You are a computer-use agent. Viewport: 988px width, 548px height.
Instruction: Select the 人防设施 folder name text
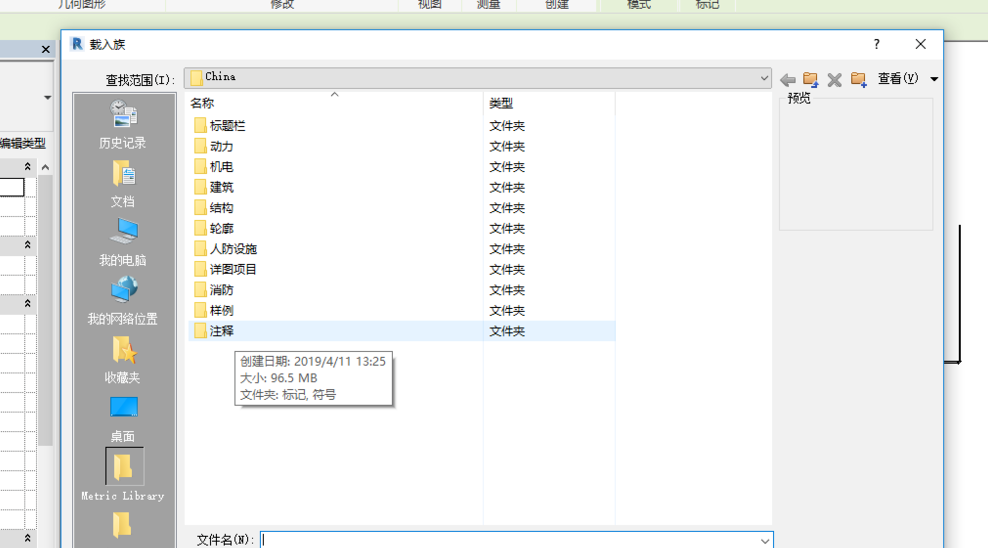233,248
